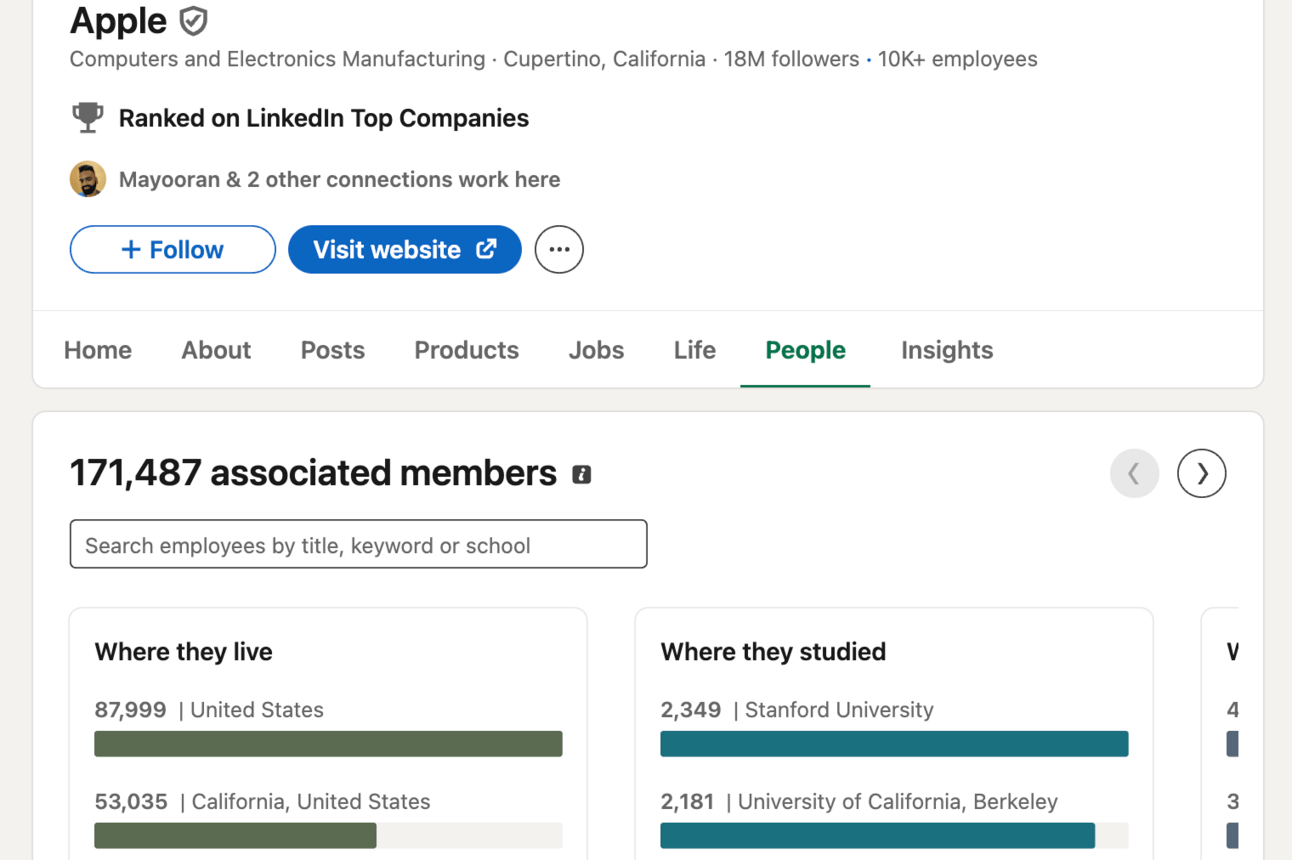Screen dimensions: 1292x860
Task: Click the employee search field
Action: coord(358,545)
